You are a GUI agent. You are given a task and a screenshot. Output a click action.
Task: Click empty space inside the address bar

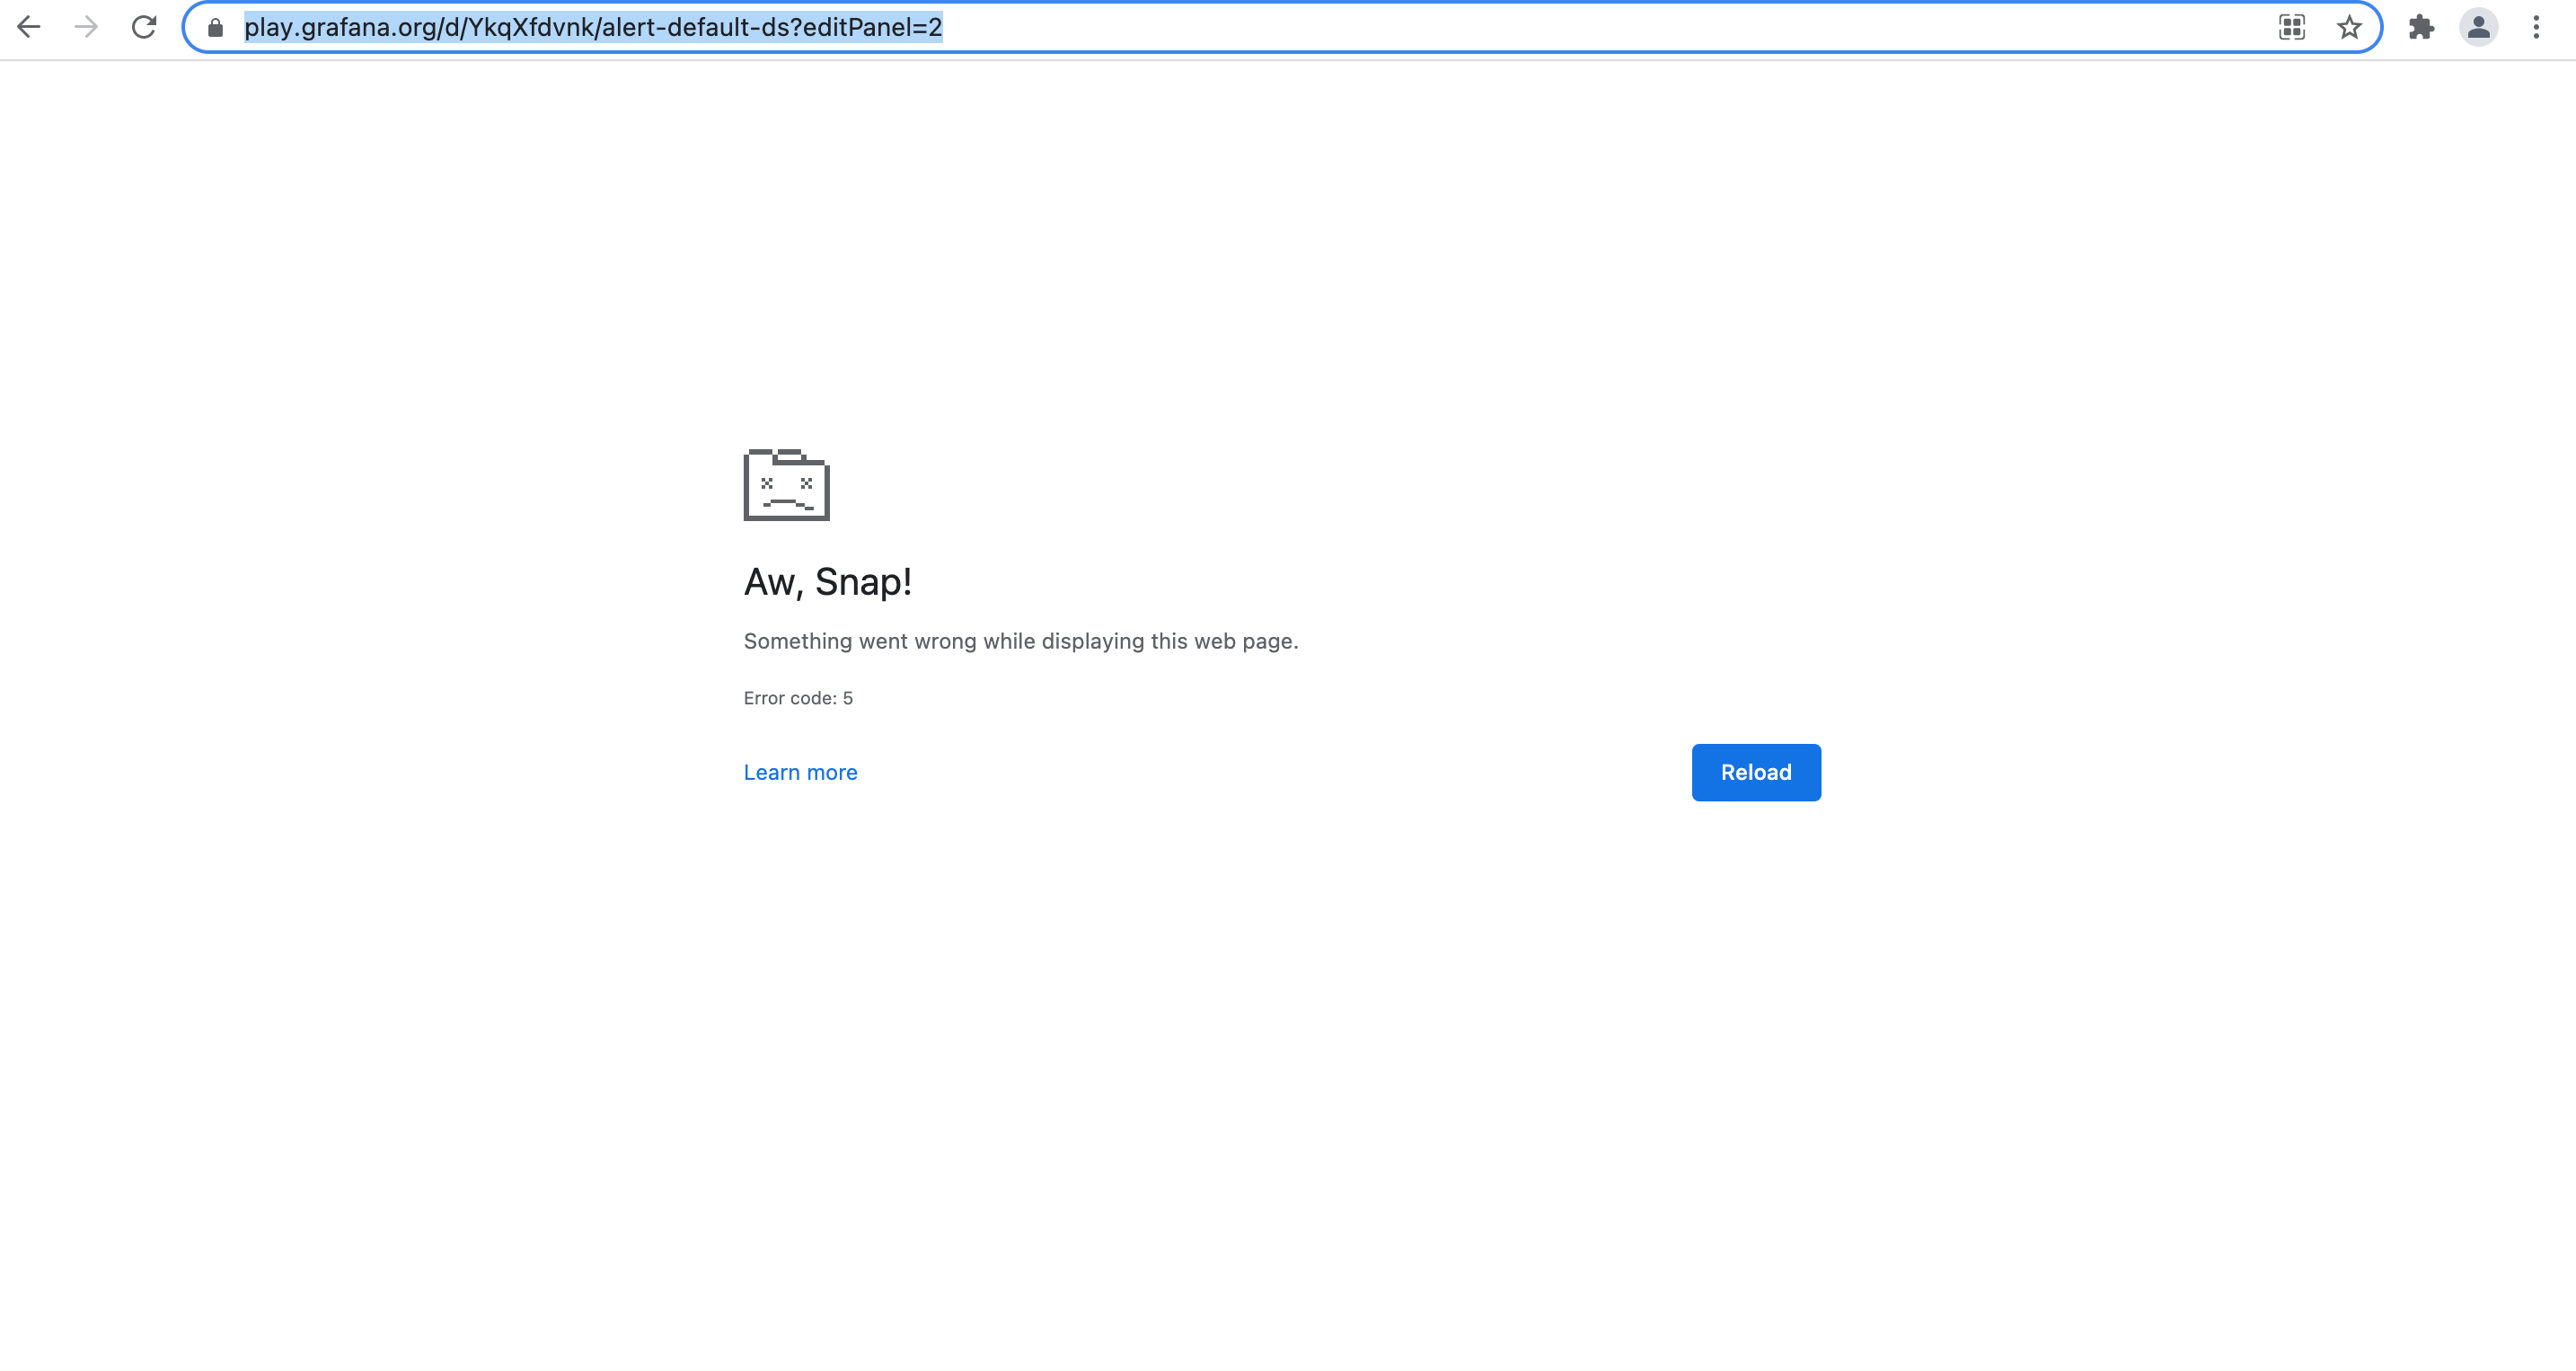1600,27
